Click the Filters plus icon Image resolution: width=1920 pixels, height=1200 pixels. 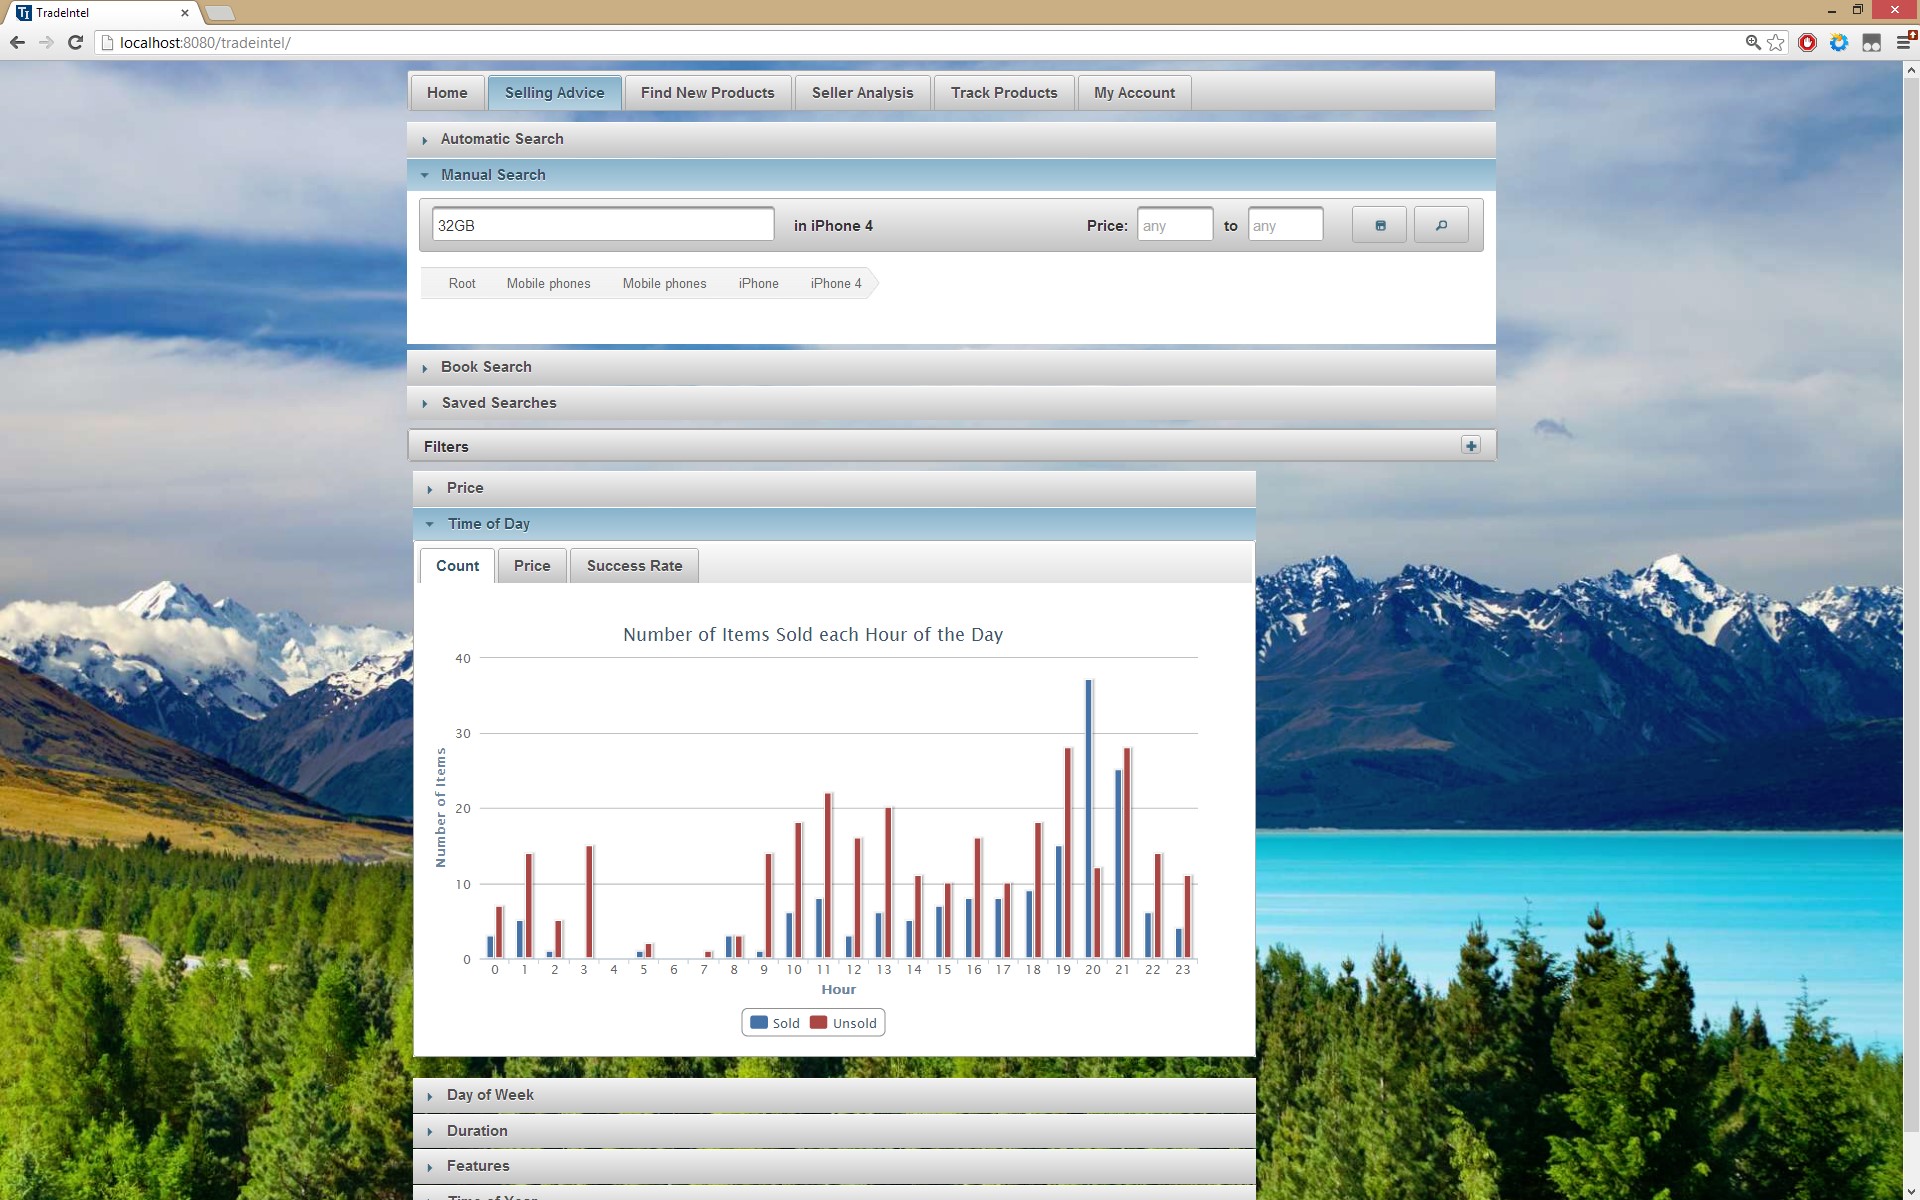point(1470,446)
